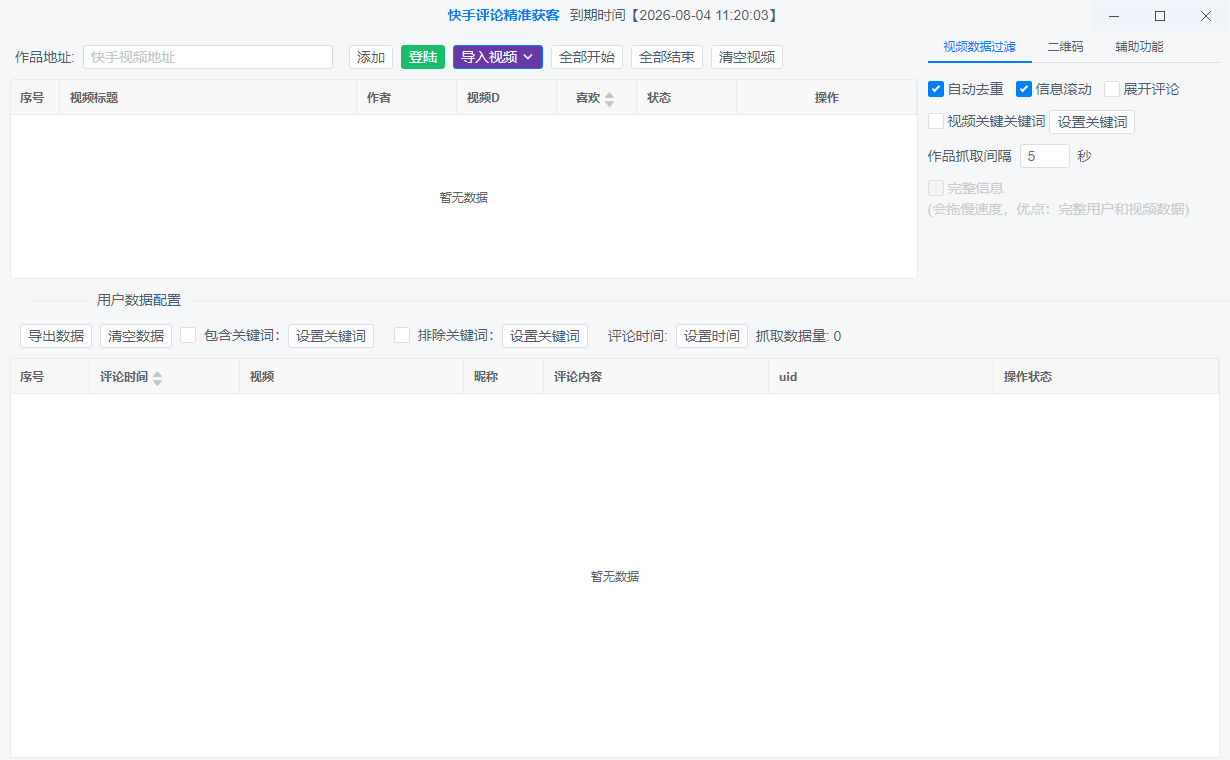The height and width of the screenshot is (760, 1230).
Task: Click the 作品抓取间隔 seconds input
Action: [1045, 156]
